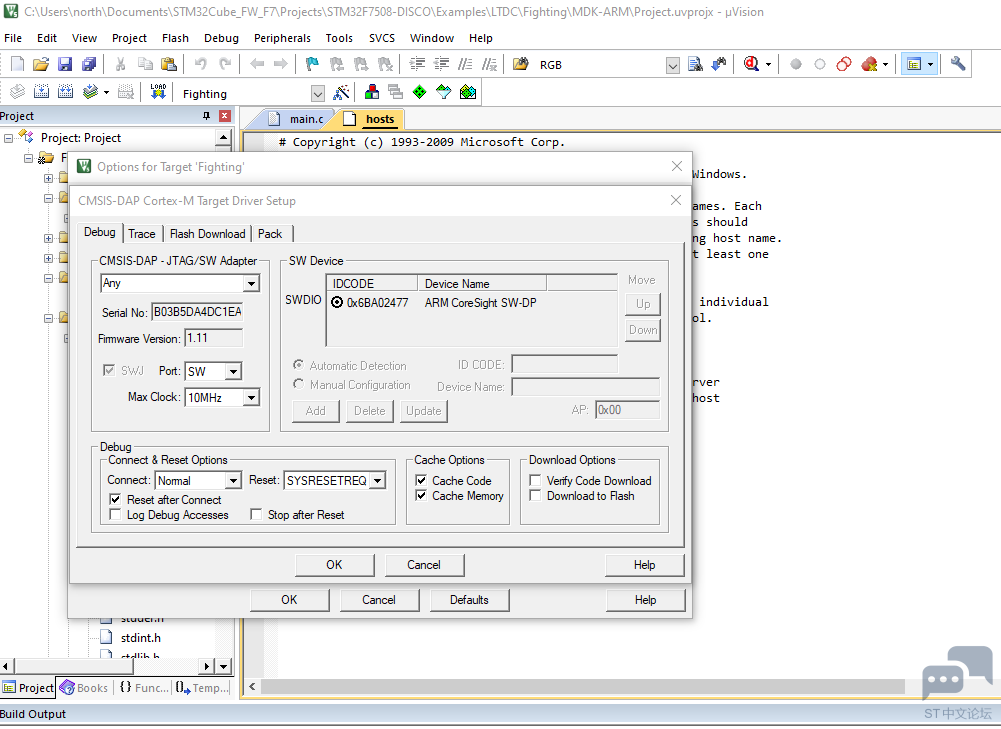Screen dimensions: 1001x729
Task: Open the Flash menu
Action: pyautogui.click(x=175, y=38)
